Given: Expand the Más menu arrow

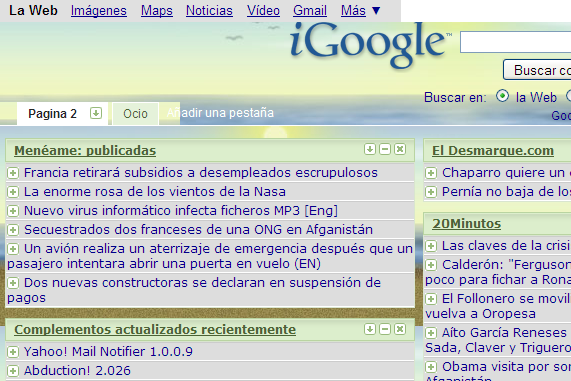Looking at the screenshot, I should click(376, 11).
